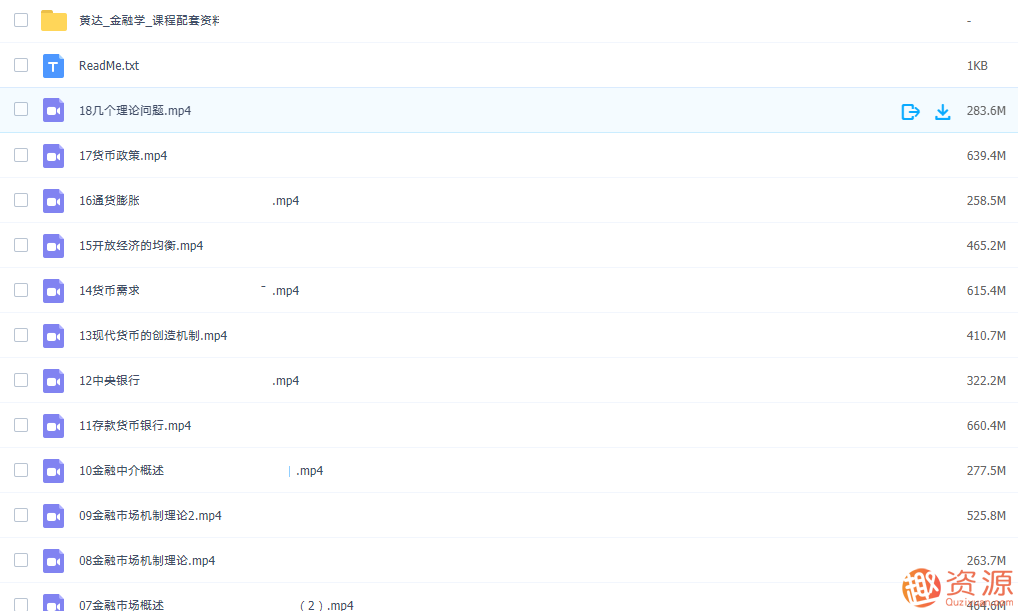Open file name 11存款货币银行.mp4
The height and width of the screenshot is (611, 1018).
[x=135, y=426]
